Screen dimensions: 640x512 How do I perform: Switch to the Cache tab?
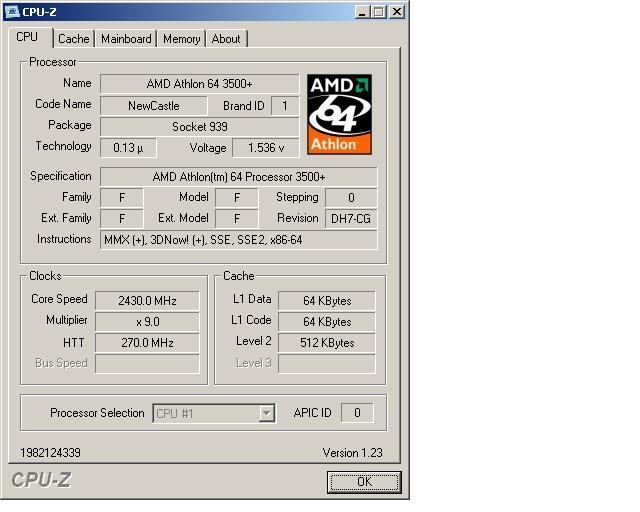pyautogui.click(x=73, y=39)
